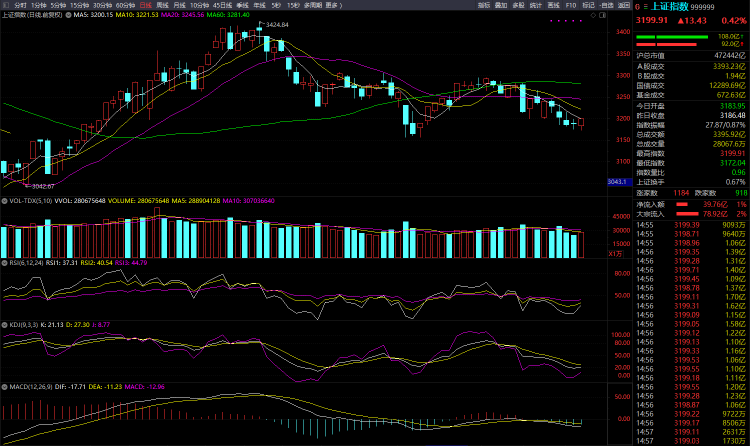Screen dimensions: 750x446
Task: Open settings icon beside the MA5 indicator header
Action: click(66, 15)
